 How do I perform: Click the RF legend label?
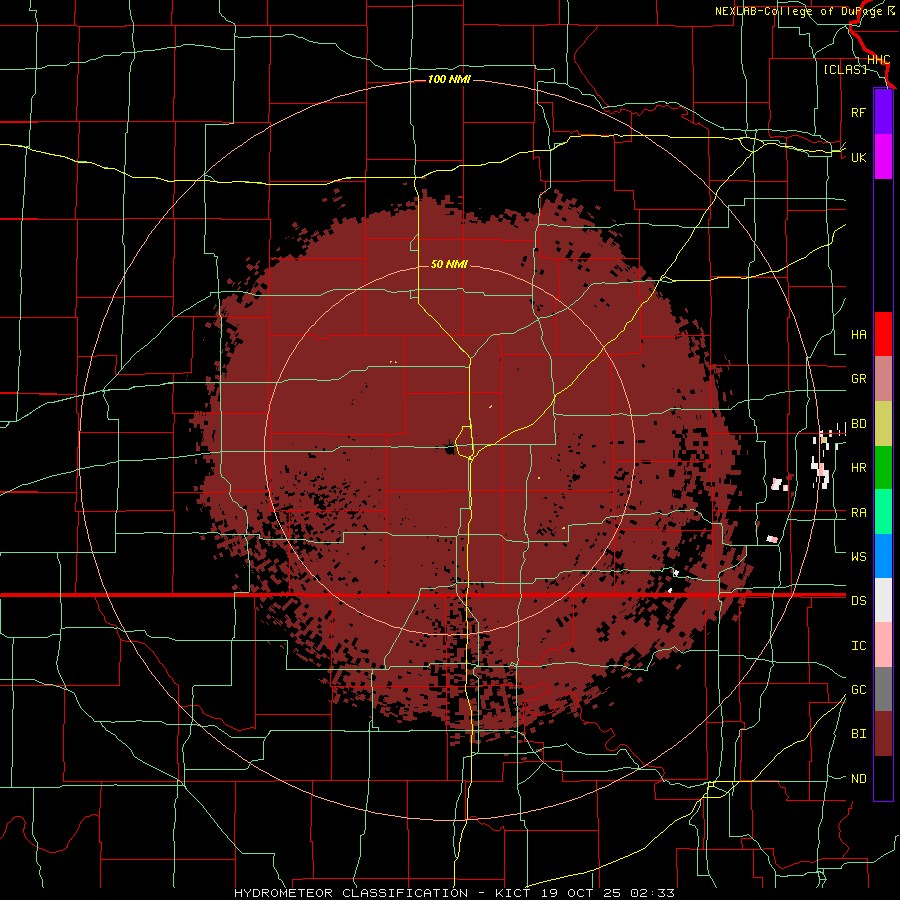(858, 112)
